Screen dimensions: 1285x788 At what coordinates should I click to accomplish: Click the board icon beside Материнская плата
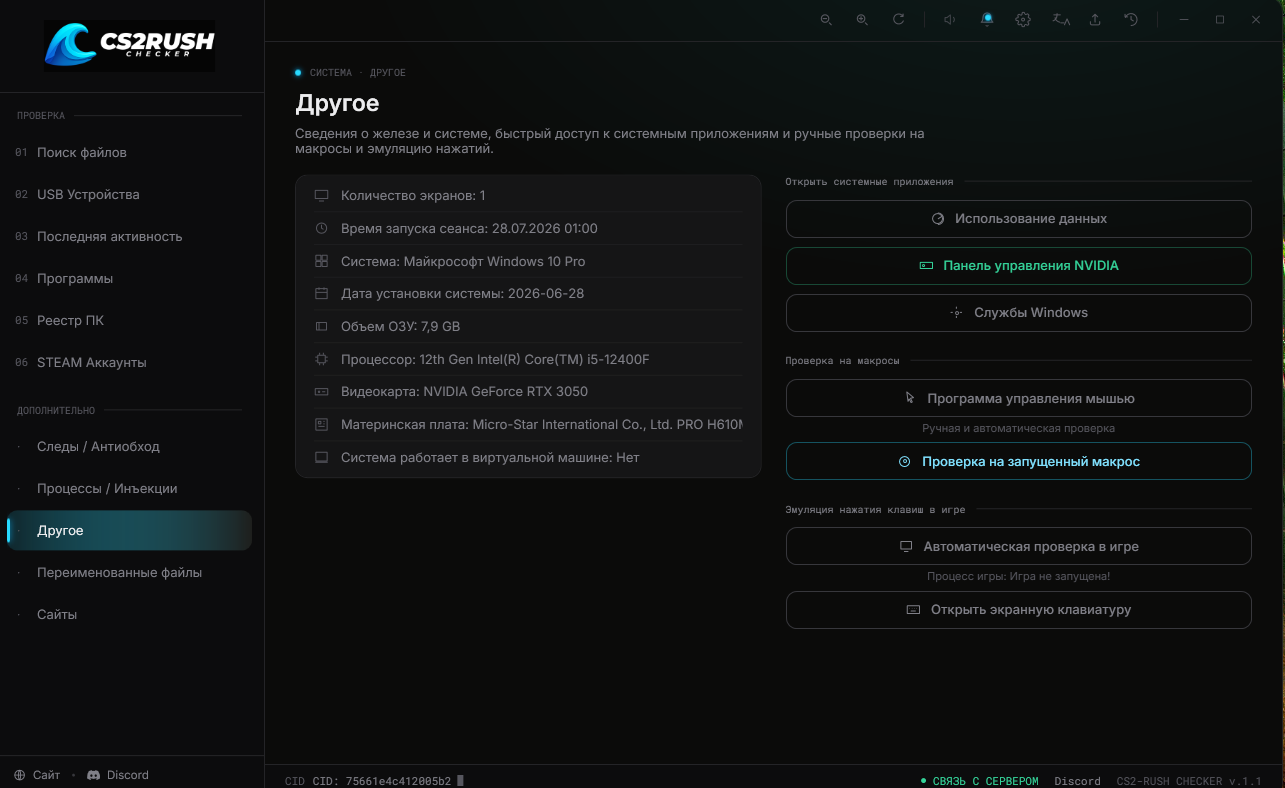[321, 425]
